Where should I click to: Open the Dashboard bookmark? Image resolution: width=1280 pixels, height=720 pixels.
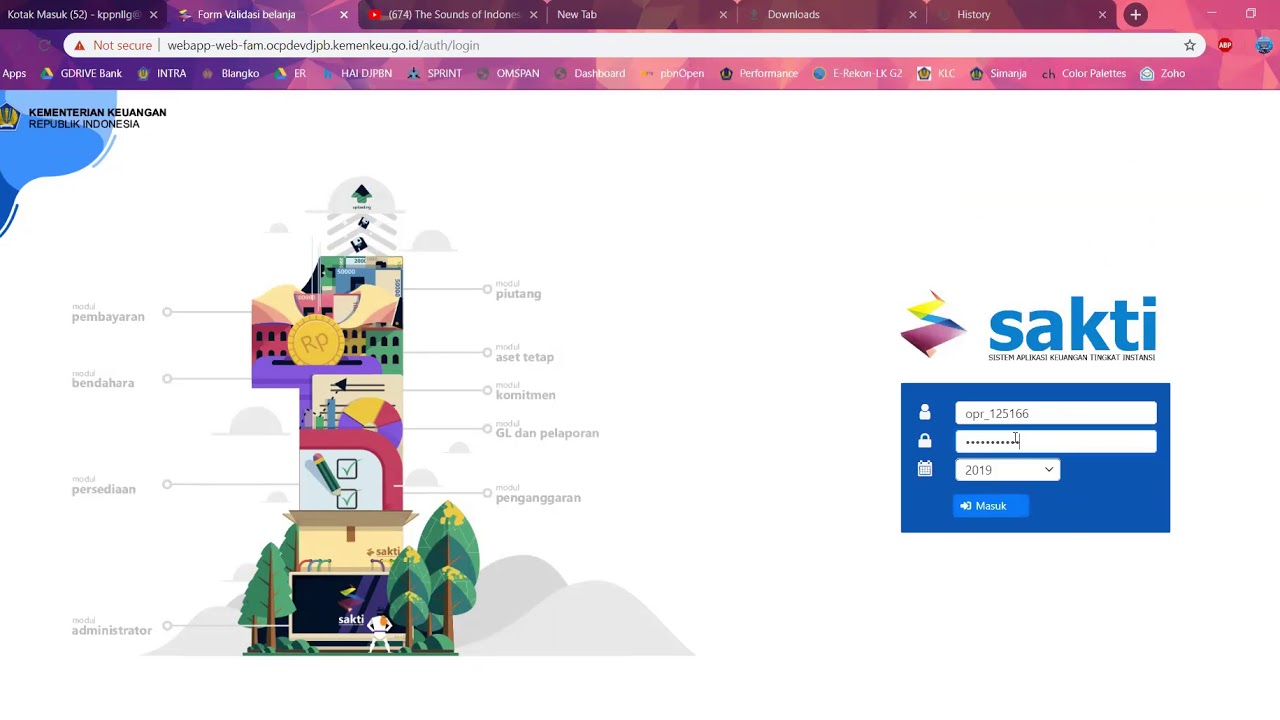tap(590, 73)
